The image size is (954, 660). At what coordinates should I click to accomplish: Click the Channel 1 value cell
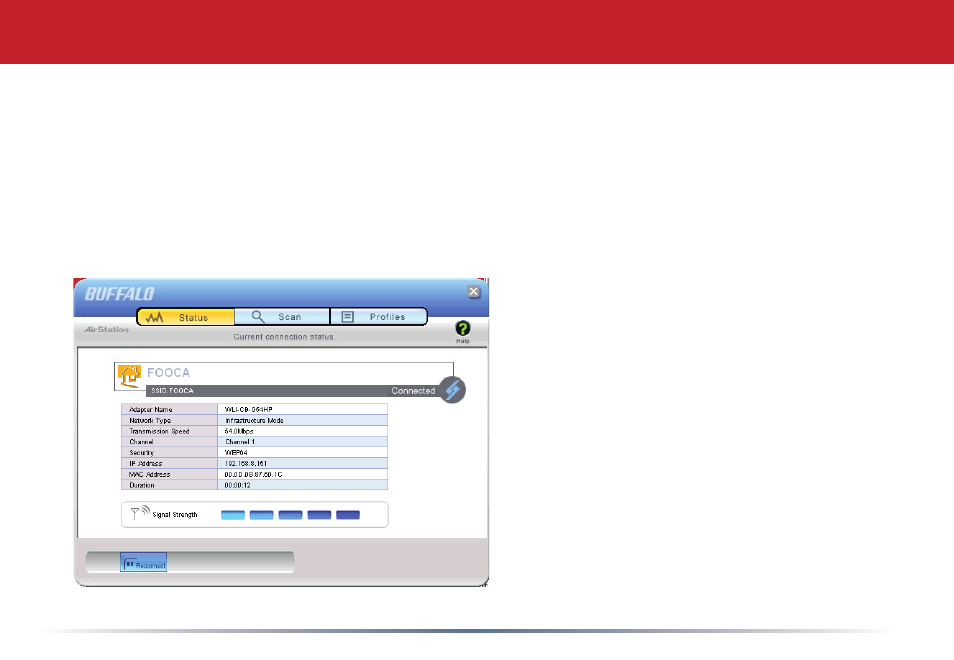302,442
